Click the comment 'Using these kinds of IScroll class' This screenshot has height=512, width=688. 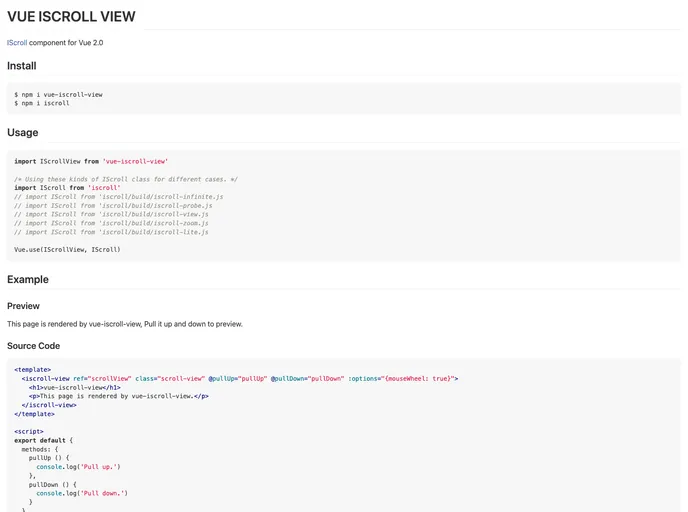pos(126,179)
